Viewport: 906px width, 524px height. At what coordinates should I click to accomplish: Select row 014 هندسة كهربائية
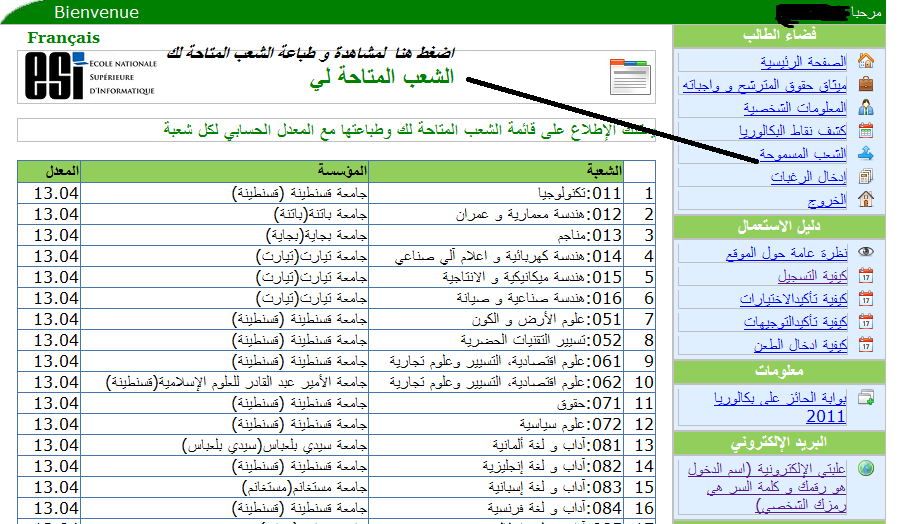click(336, 256)
